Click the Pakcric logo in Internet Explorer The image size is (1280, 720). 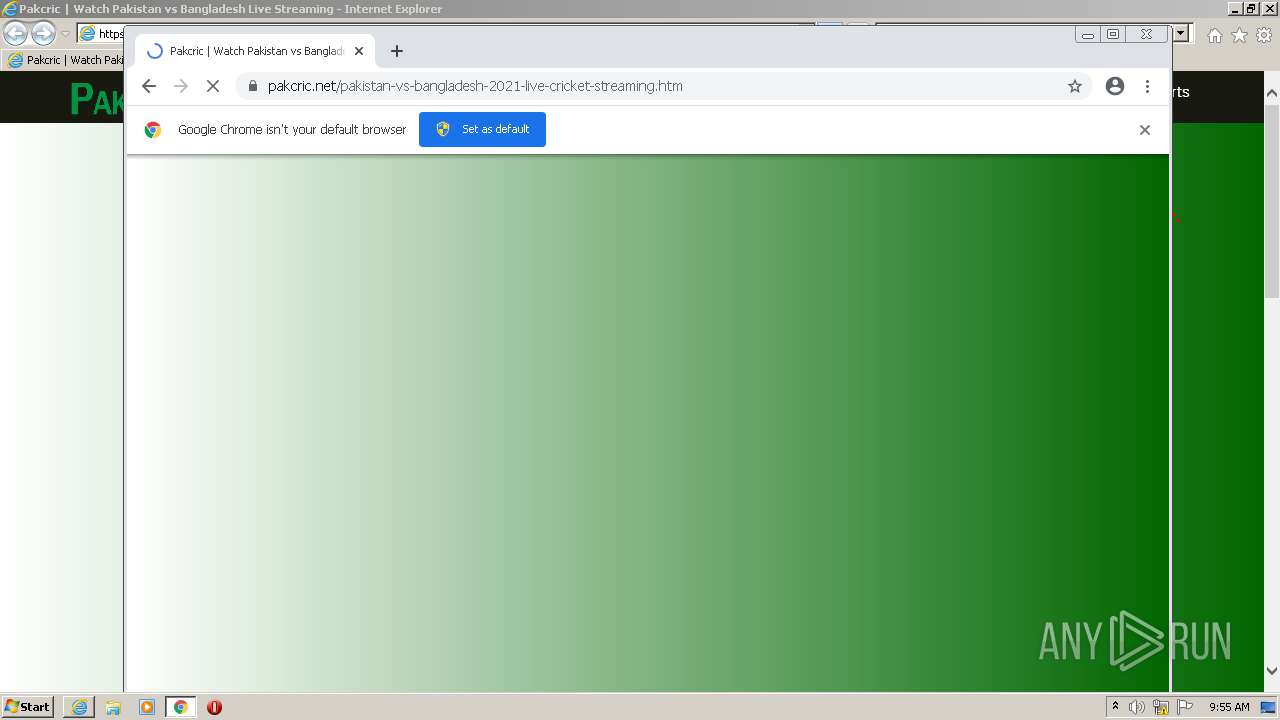pos(96,99)
